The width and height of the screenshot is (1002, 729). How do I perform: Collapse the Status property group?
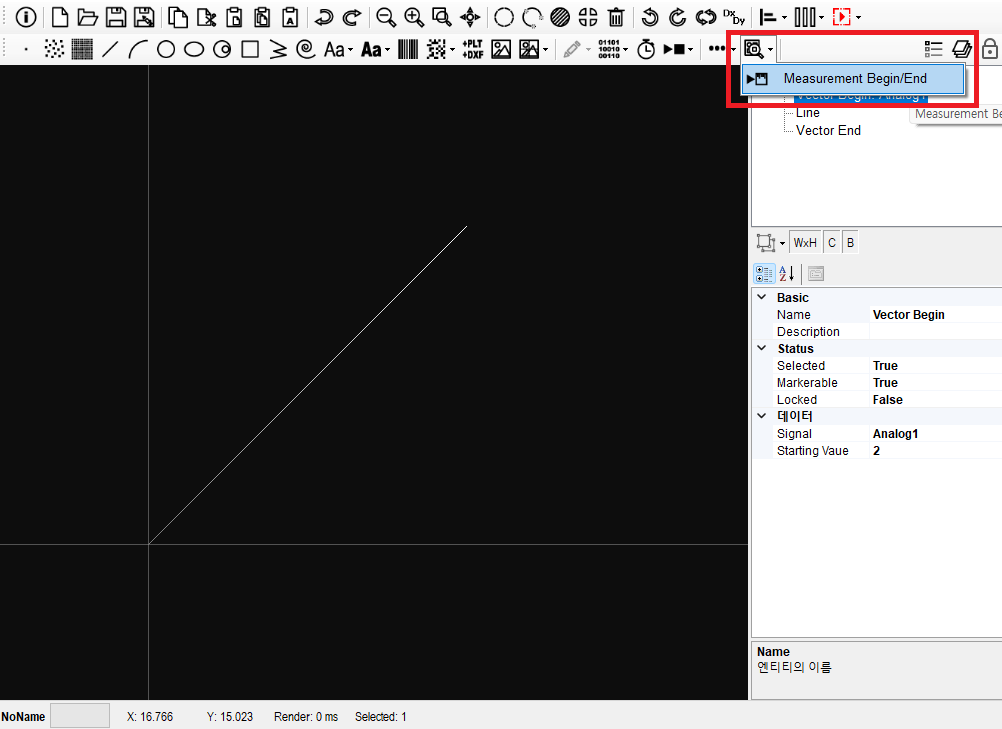(x=762, y=348)
